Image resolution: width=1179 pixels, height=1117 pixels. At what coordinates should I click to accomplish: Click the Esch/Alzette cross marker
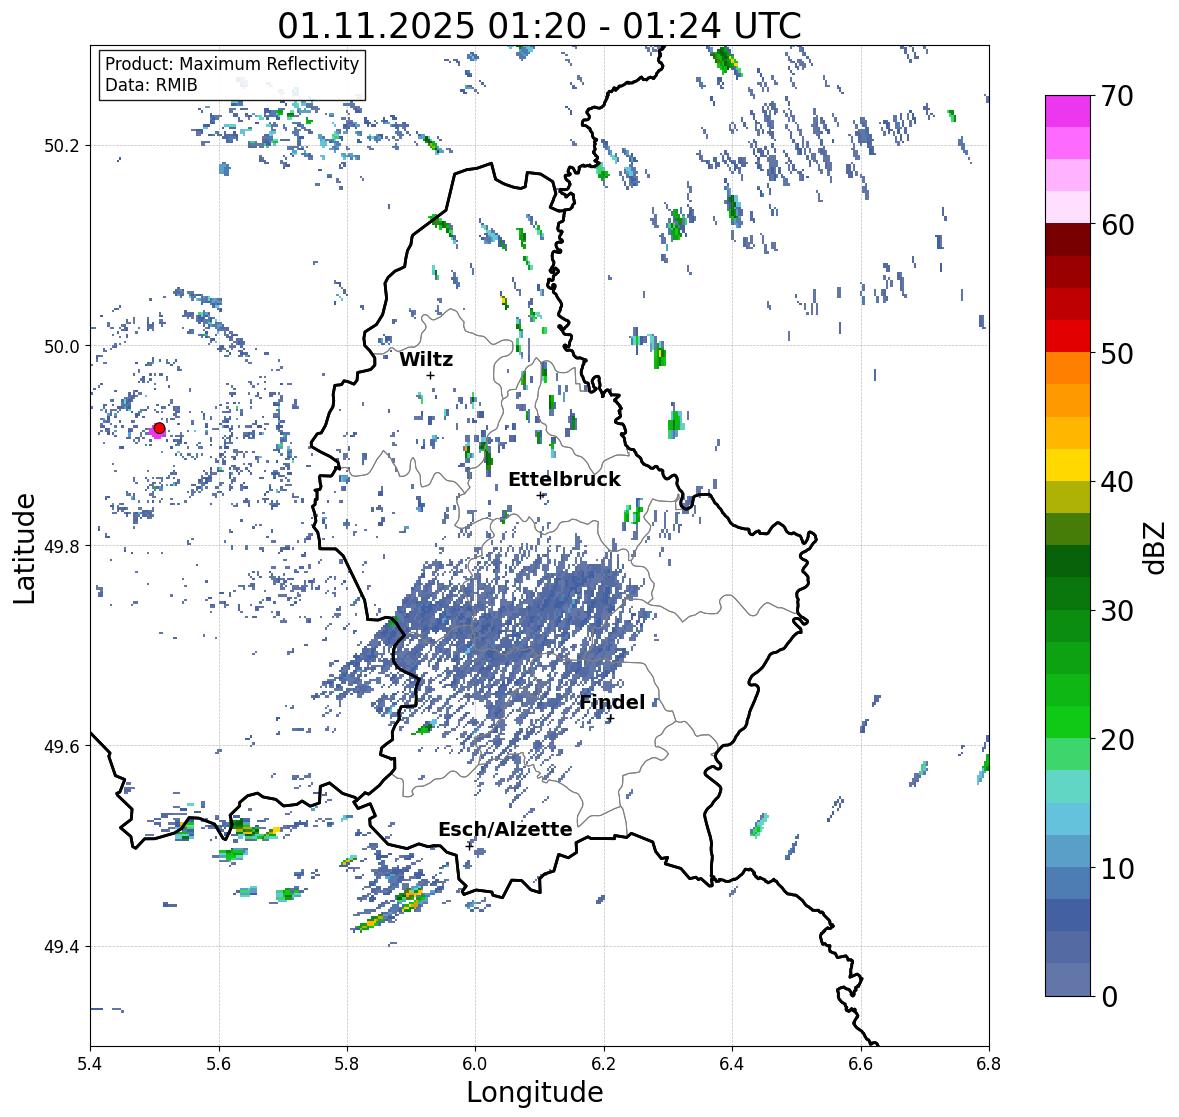pyautogui.click(x=469, y=846)
